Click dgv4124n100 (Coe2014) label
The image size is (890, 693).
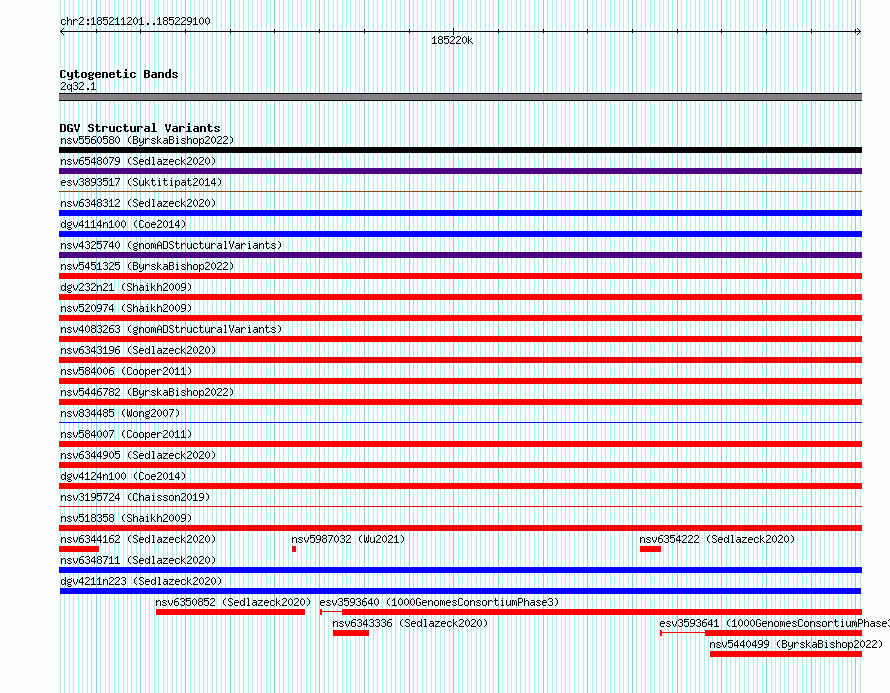point(123,476)
